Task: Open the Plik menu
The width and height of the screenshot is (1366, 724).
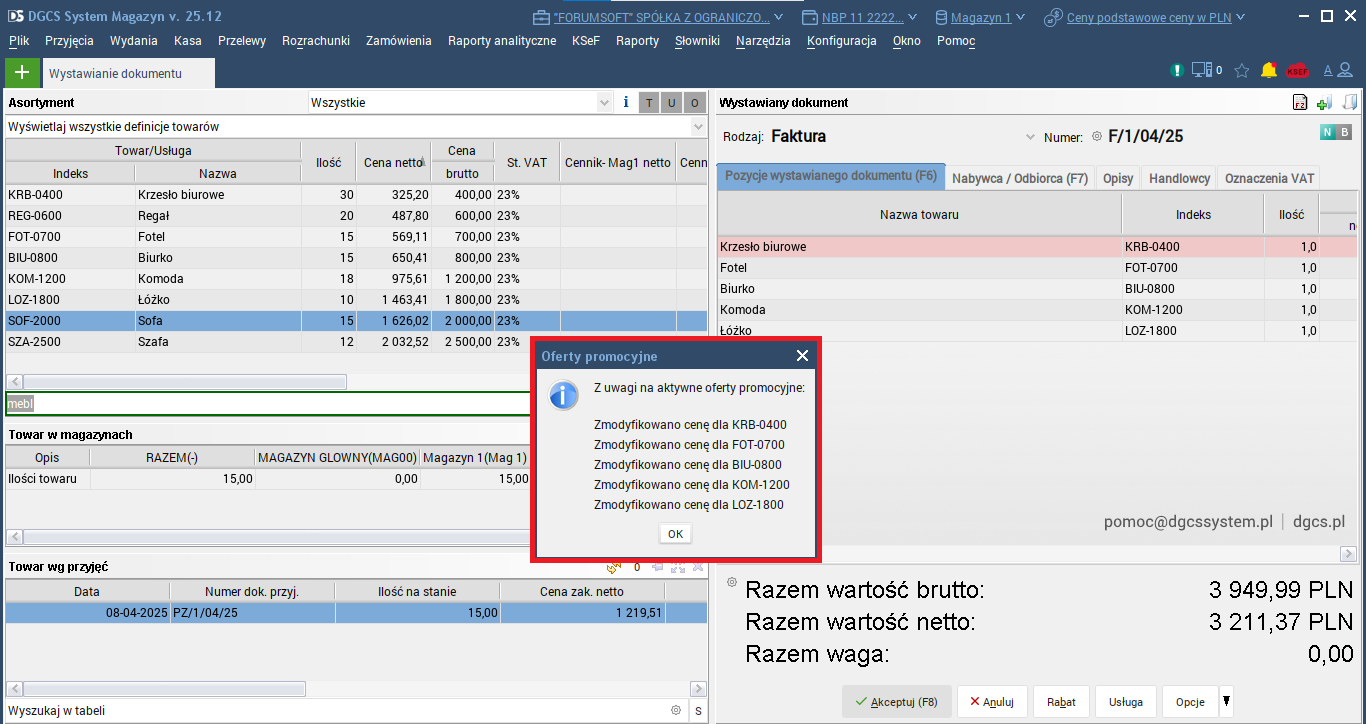Action: 19,41
